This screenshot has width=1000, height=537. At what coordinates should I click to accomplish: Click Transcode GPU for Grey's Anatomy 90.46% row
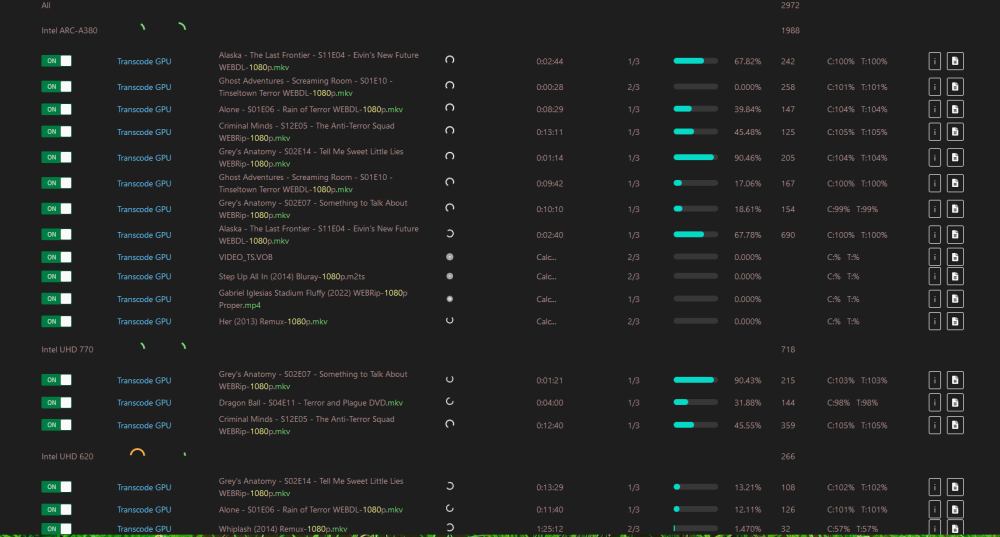point(144,158)
